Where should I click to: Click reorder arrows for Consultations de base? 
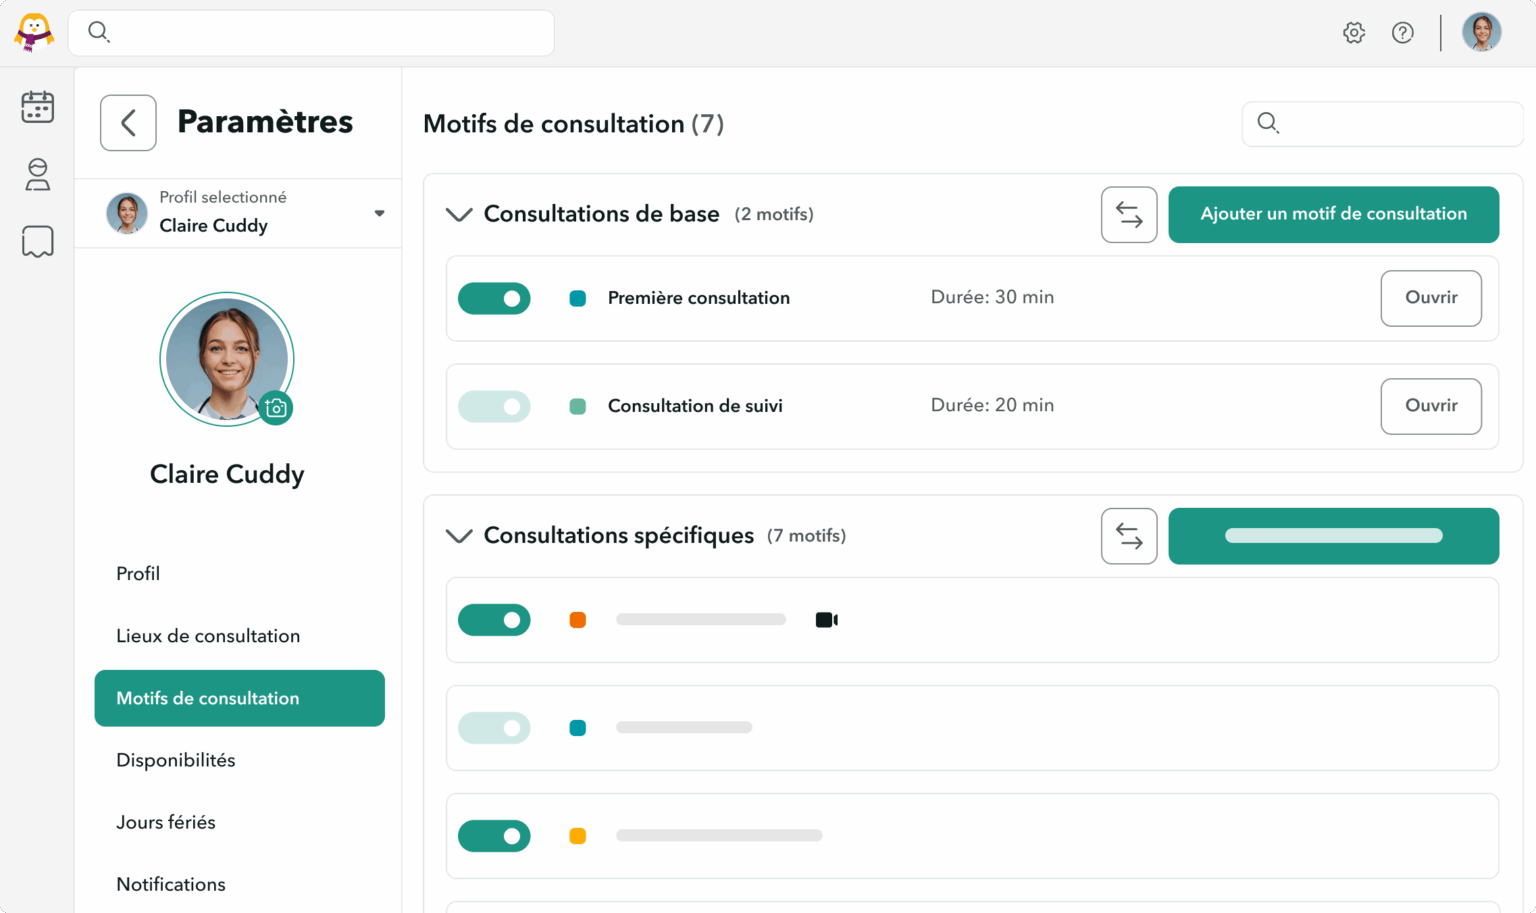point(1129,214)
